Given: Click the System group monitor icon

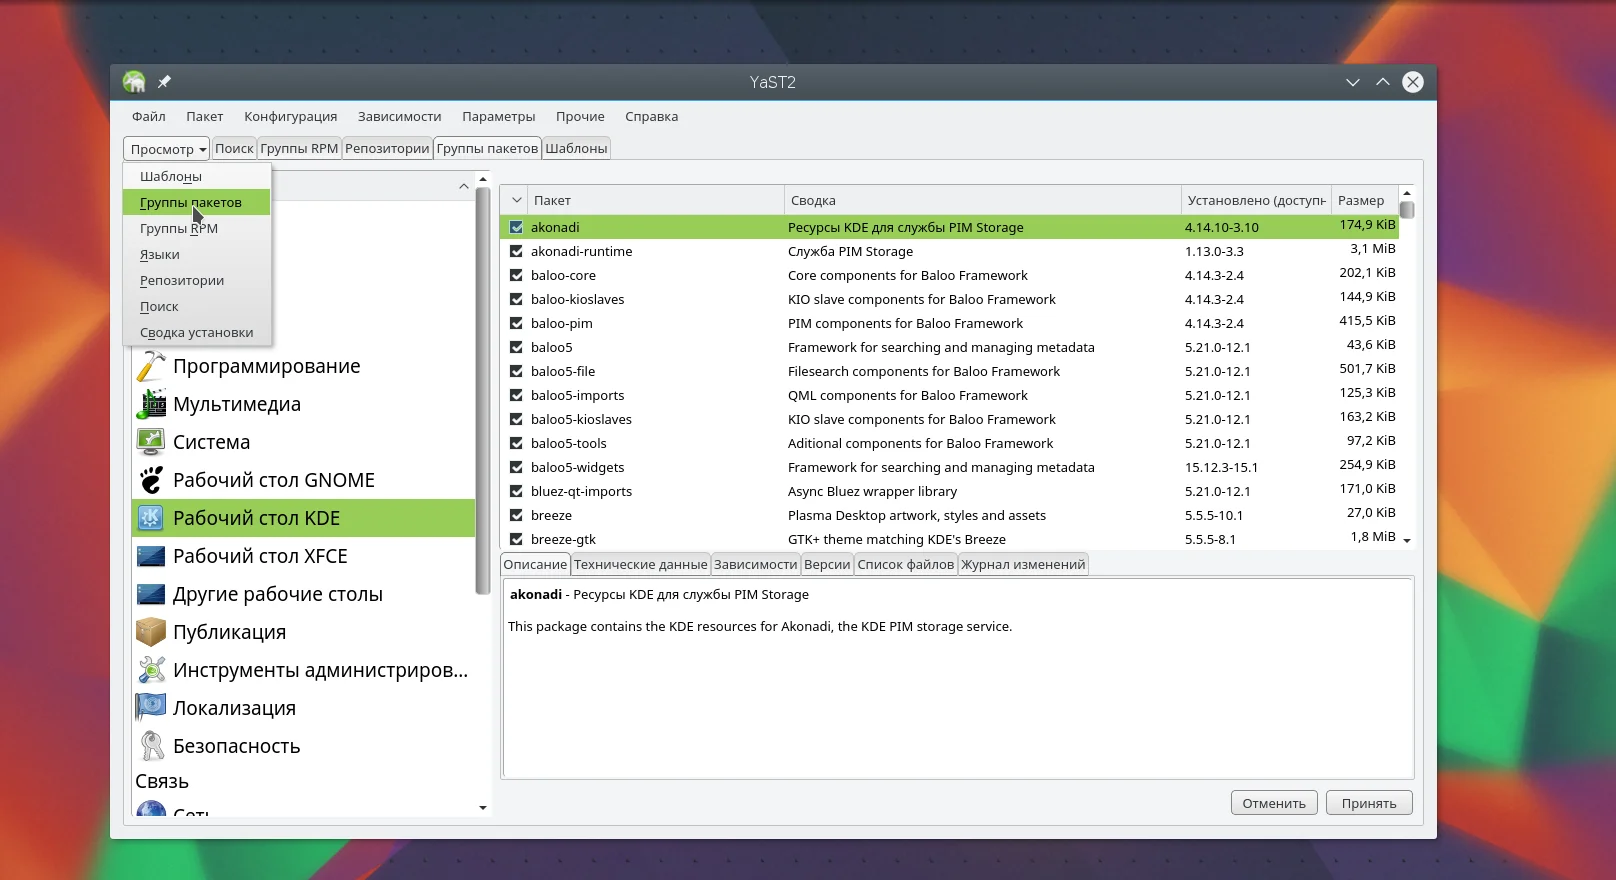Looking at the screenshot, I should click(x=151, y=442).
